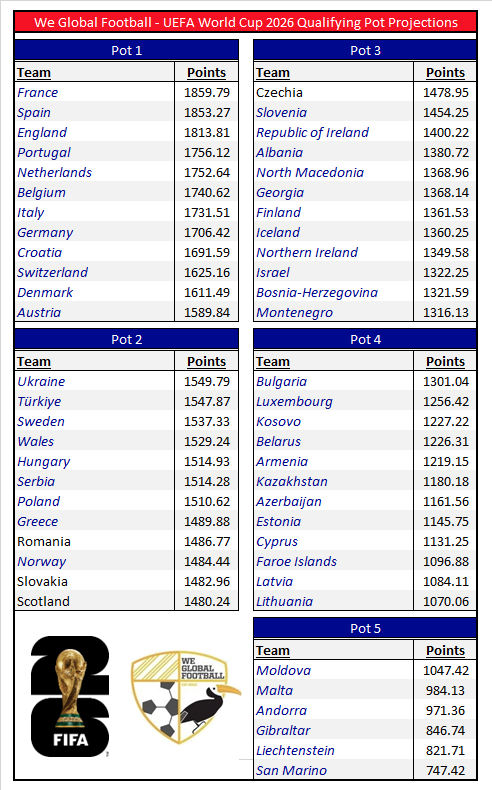
Task: Click the Team column header in Pot 4
Action: tap(273, 362)
